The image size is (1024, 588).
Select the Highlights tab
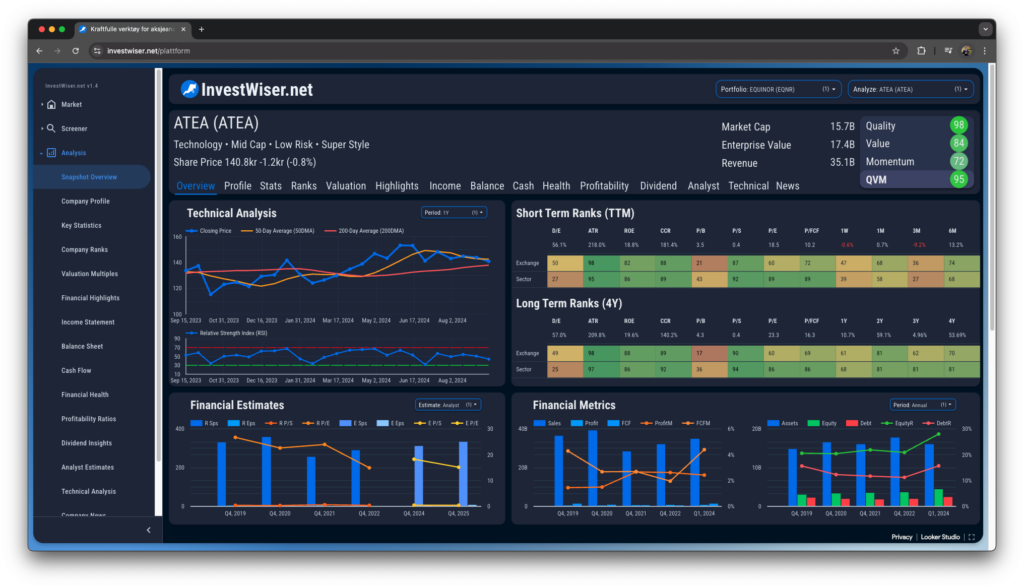coord(396,186)
